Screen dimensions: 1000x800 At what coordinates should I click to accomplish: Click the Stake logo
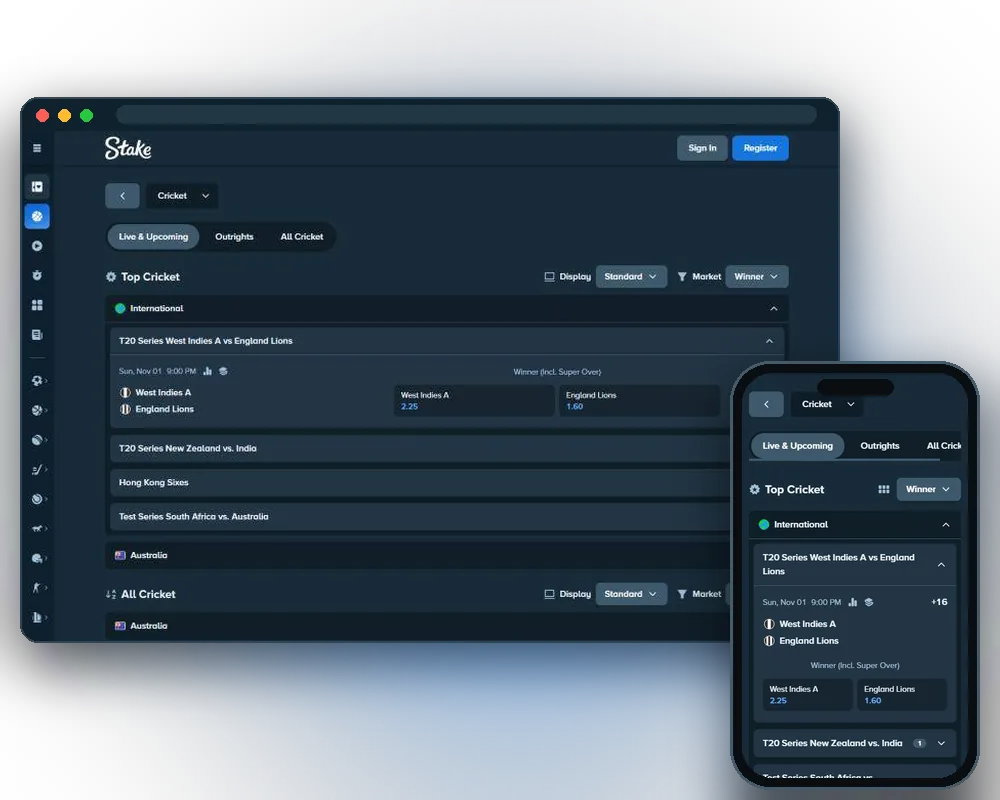pyautogui.click(x=128, y=148)
